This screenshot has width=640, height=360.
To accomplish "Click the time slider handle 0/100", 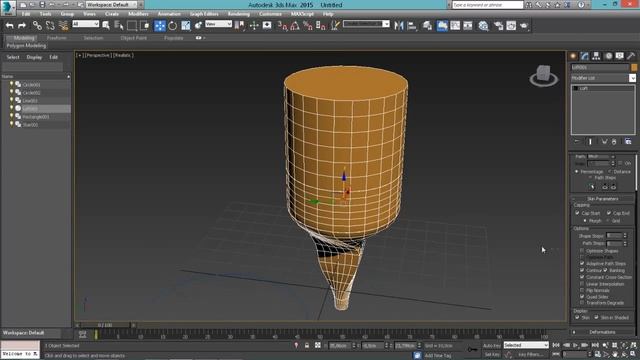I will [x=105, y=325].
